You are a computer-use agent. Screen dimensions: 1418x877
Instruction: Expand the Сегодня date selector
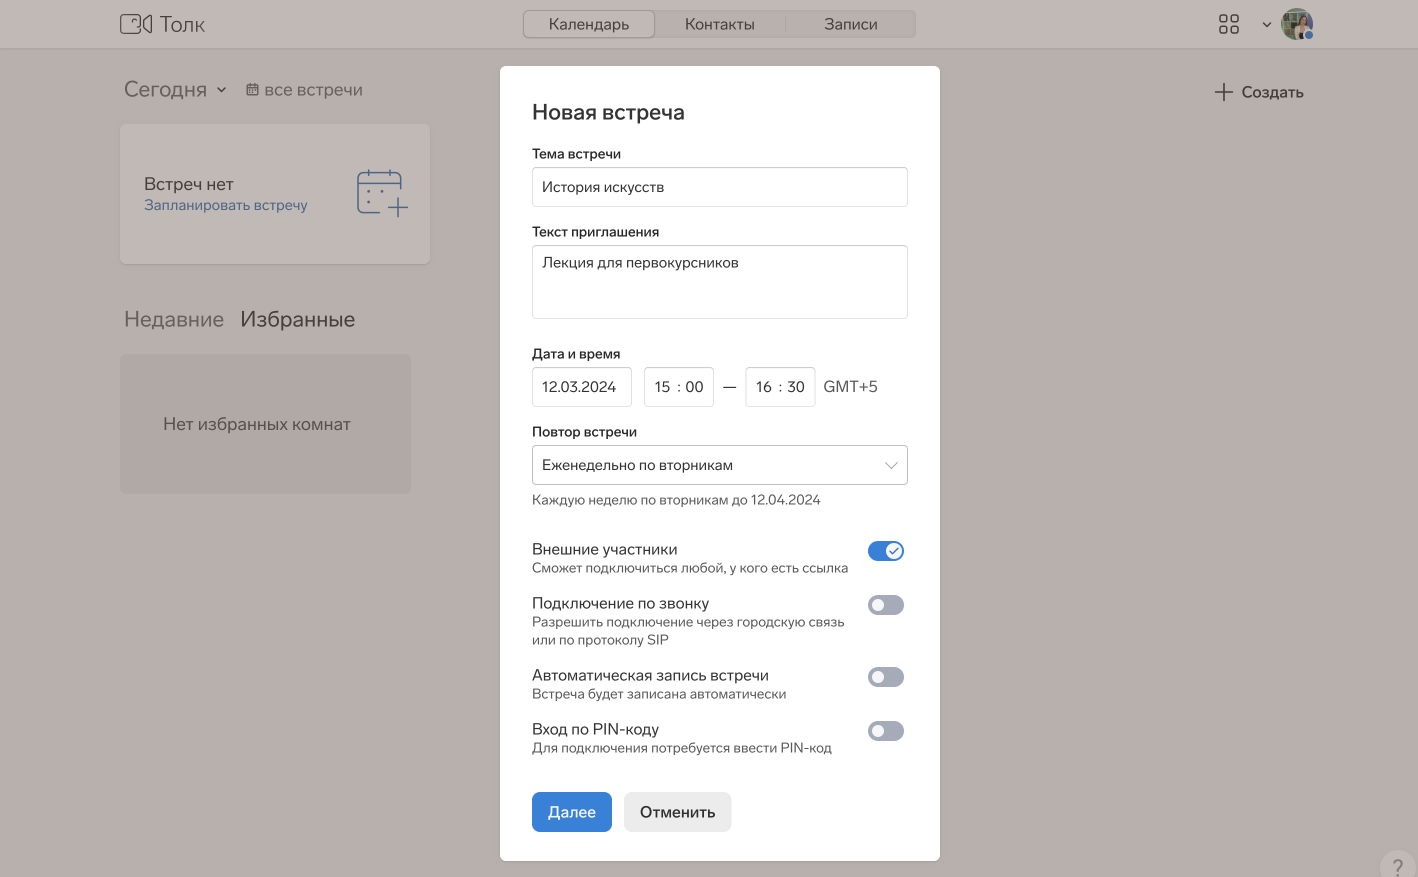(x=175, y=90)
